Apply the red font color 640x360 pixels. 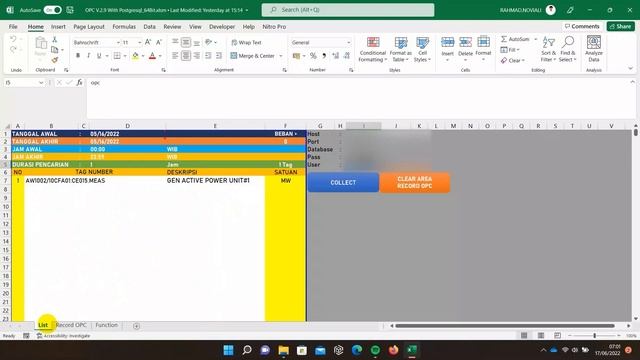tap(152, 56)
